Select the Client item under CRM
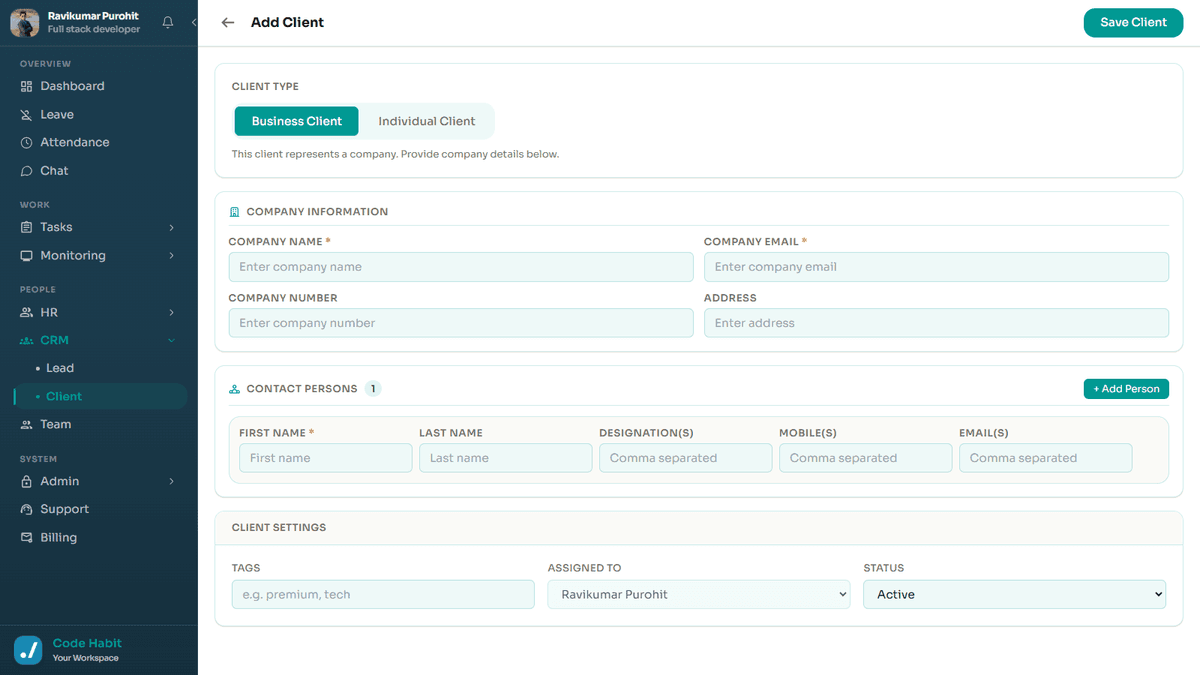 click(x=100, y=397)
